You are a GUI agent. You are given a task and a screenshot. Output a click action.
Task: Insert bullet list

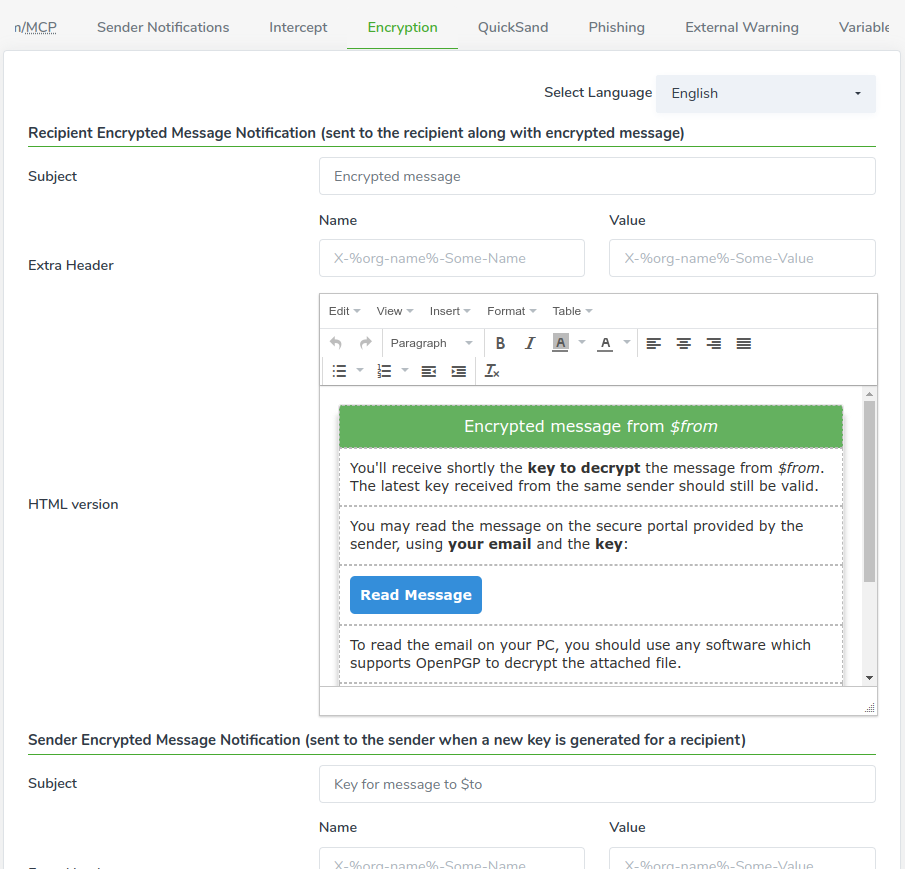point(339,371)
